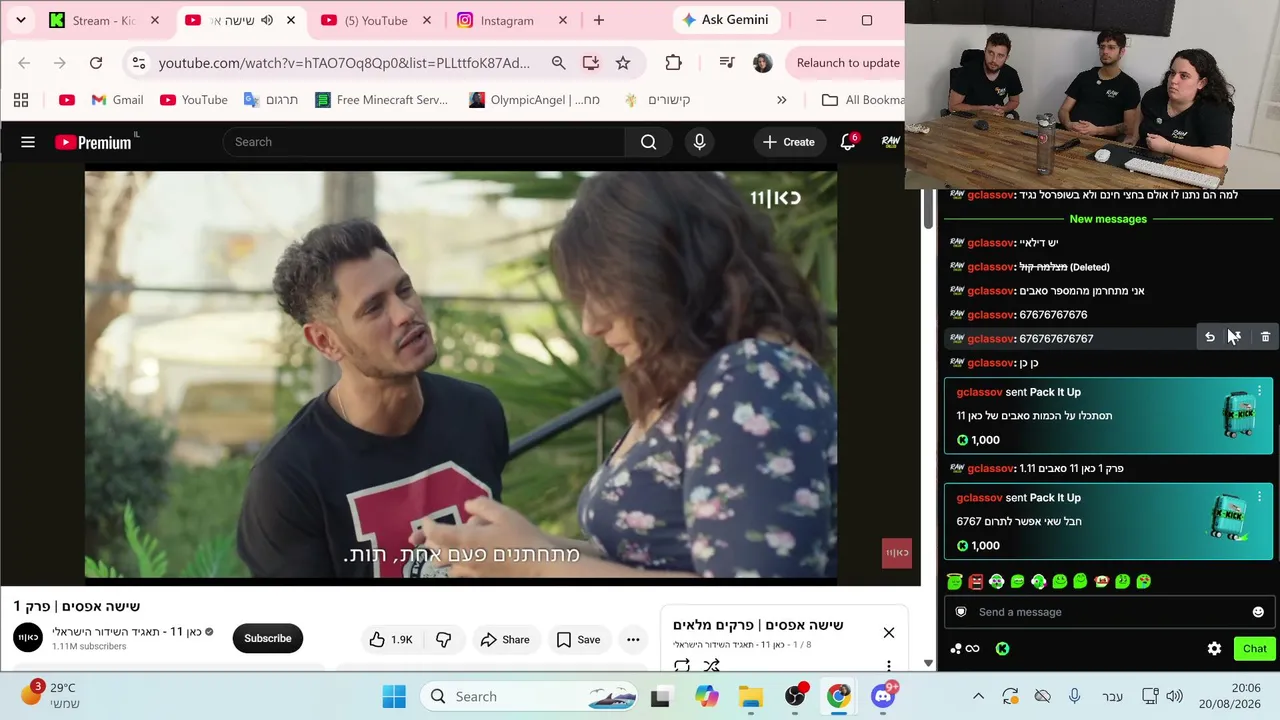Show hidden bookmarks with the double chevron
This screenshot has height=720, width=1280.
click(x=782, y=100)
